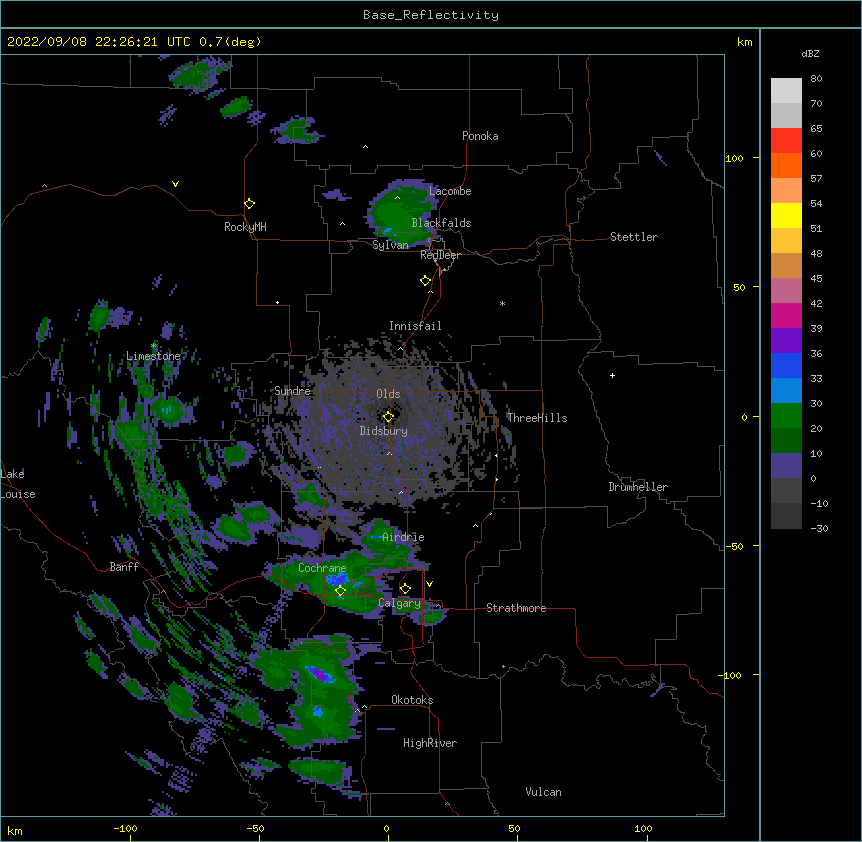This screenshot has width=862, height=842.
Task: Click the 39 dBZ magenta swatch
Action: point(786,315)
